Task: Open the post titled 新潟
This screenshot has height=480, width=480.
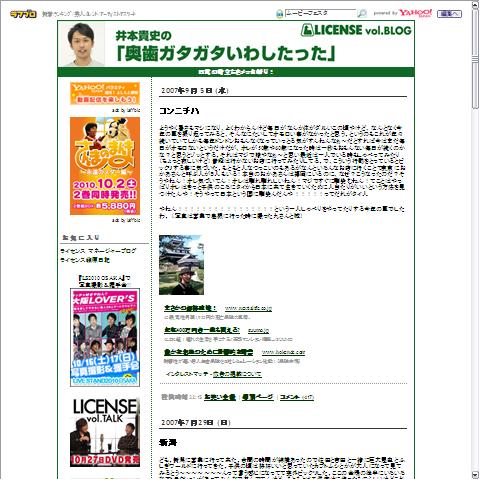Action: coord(168,443)
